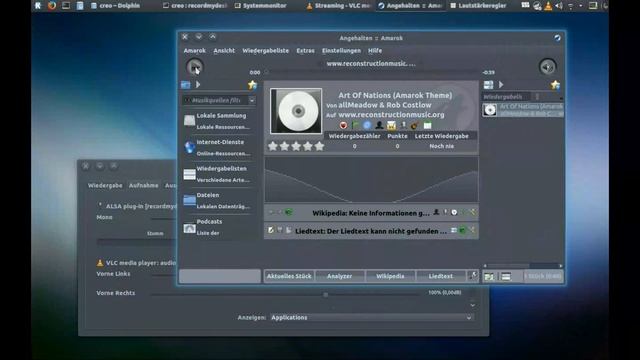Click the playlist pane home icon
The width and height of the screenshot is (640, 360).
[x=489, y=85]
